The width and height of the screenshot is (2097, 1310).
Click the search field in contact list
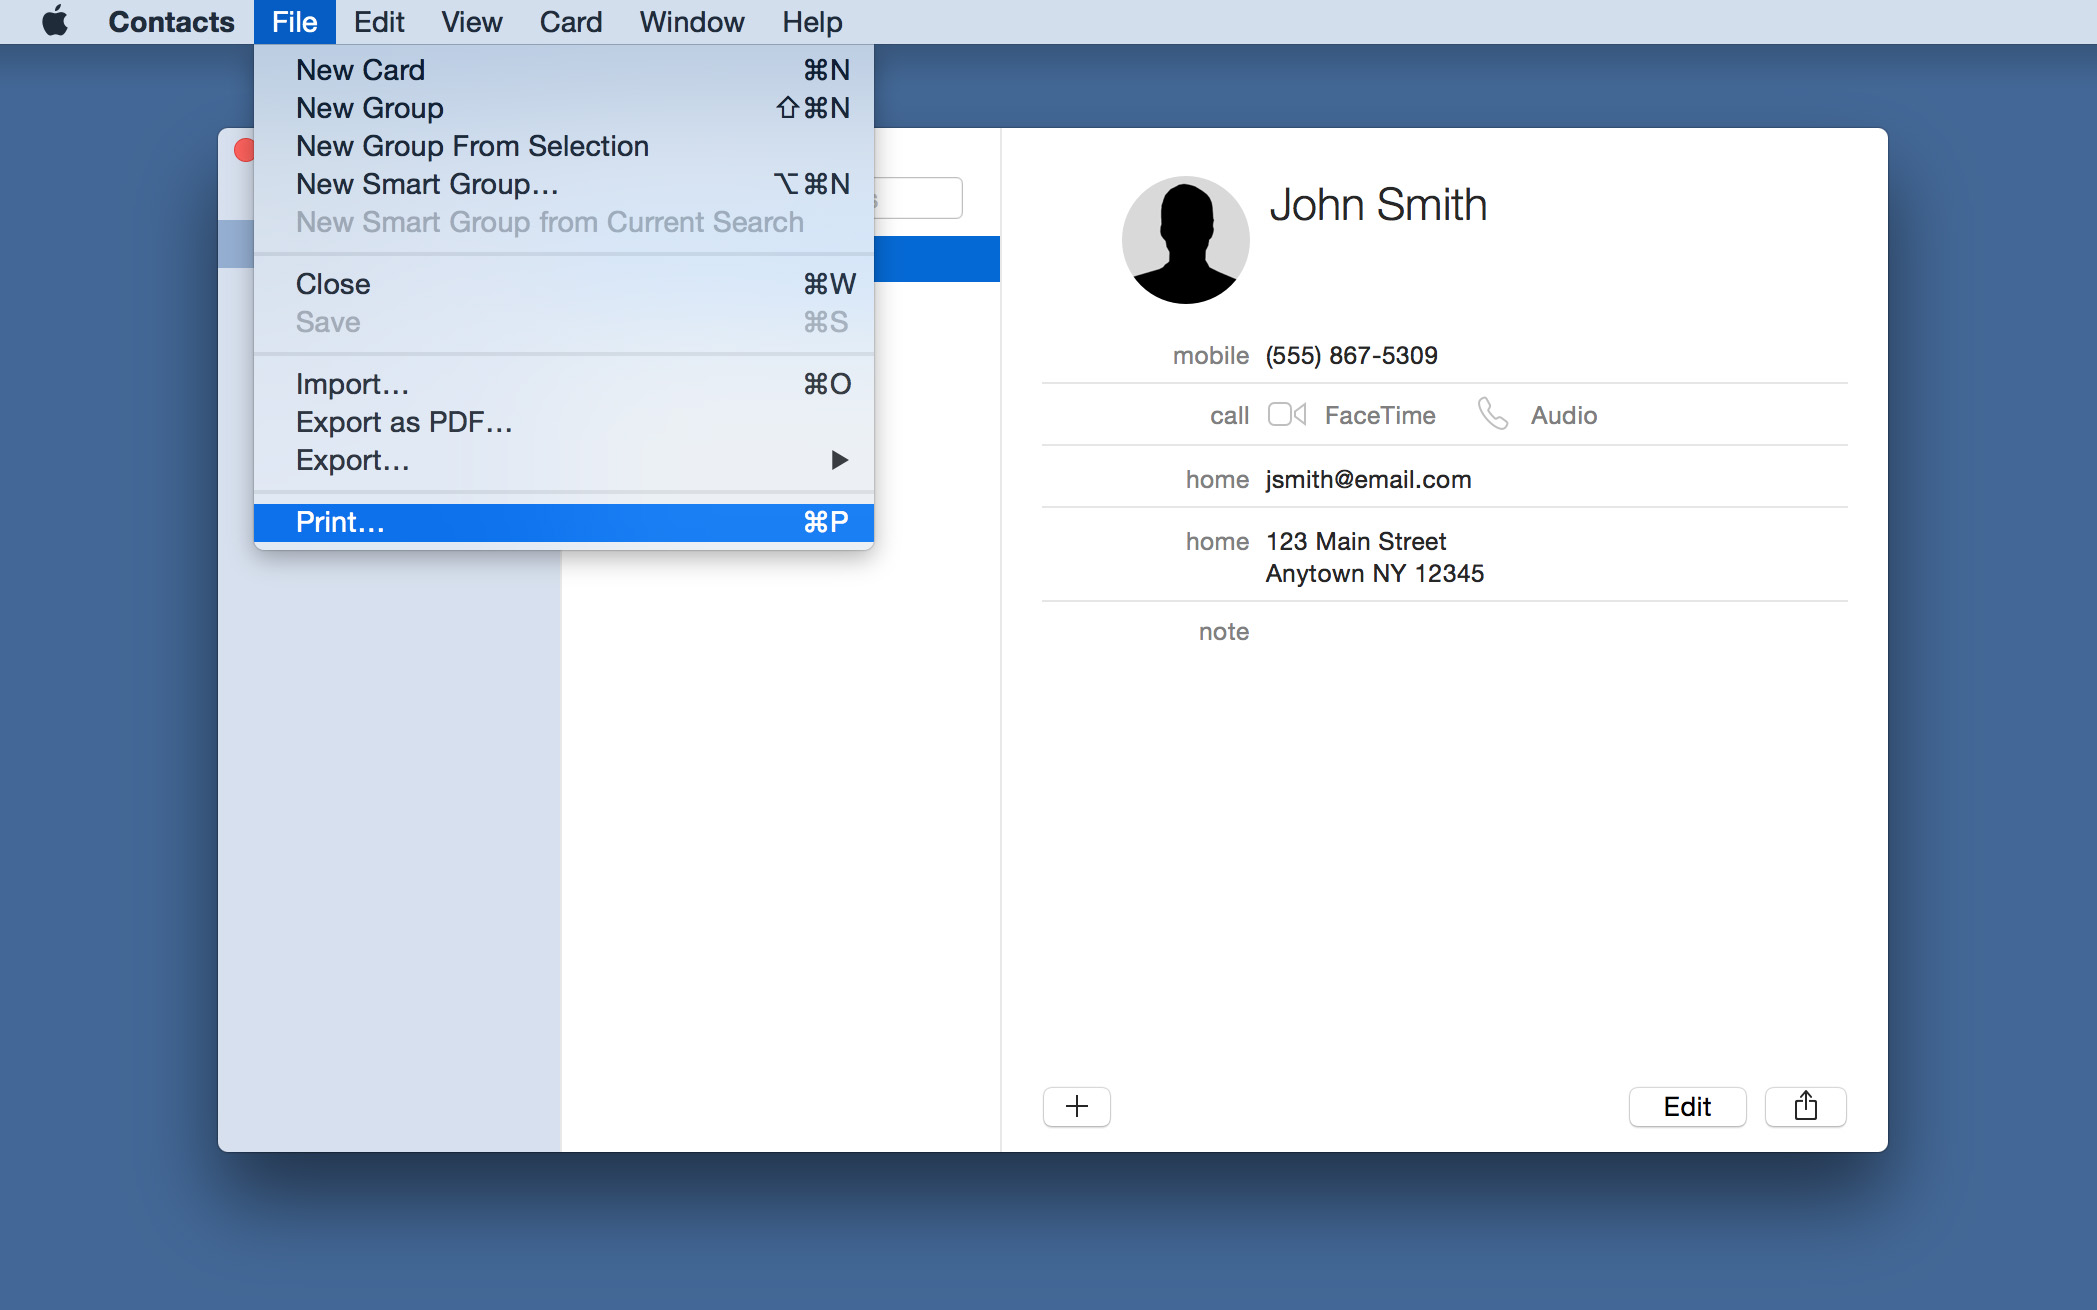coord(917,198)
